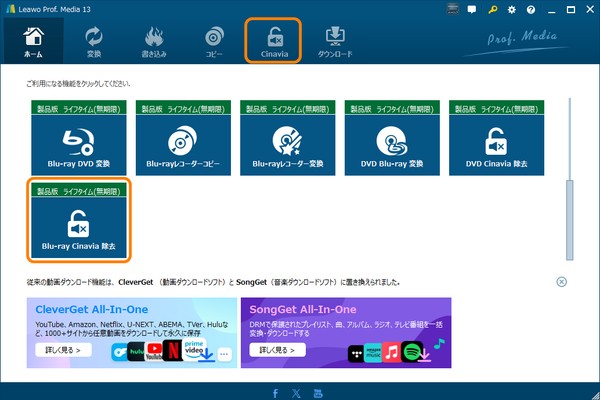
Task: Open the CleverGet All-In-One heading link
Action: (91, 309)
